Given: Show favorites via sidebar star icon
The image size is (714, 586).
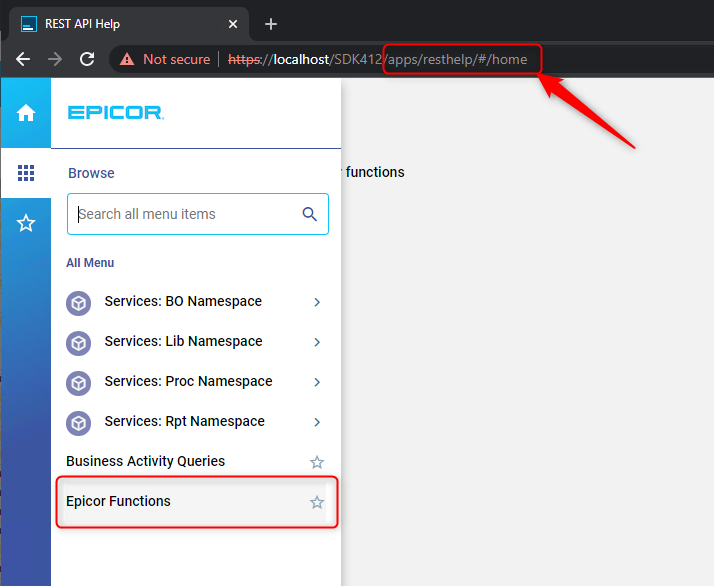Looking at the screenshot, I should 26,223.
